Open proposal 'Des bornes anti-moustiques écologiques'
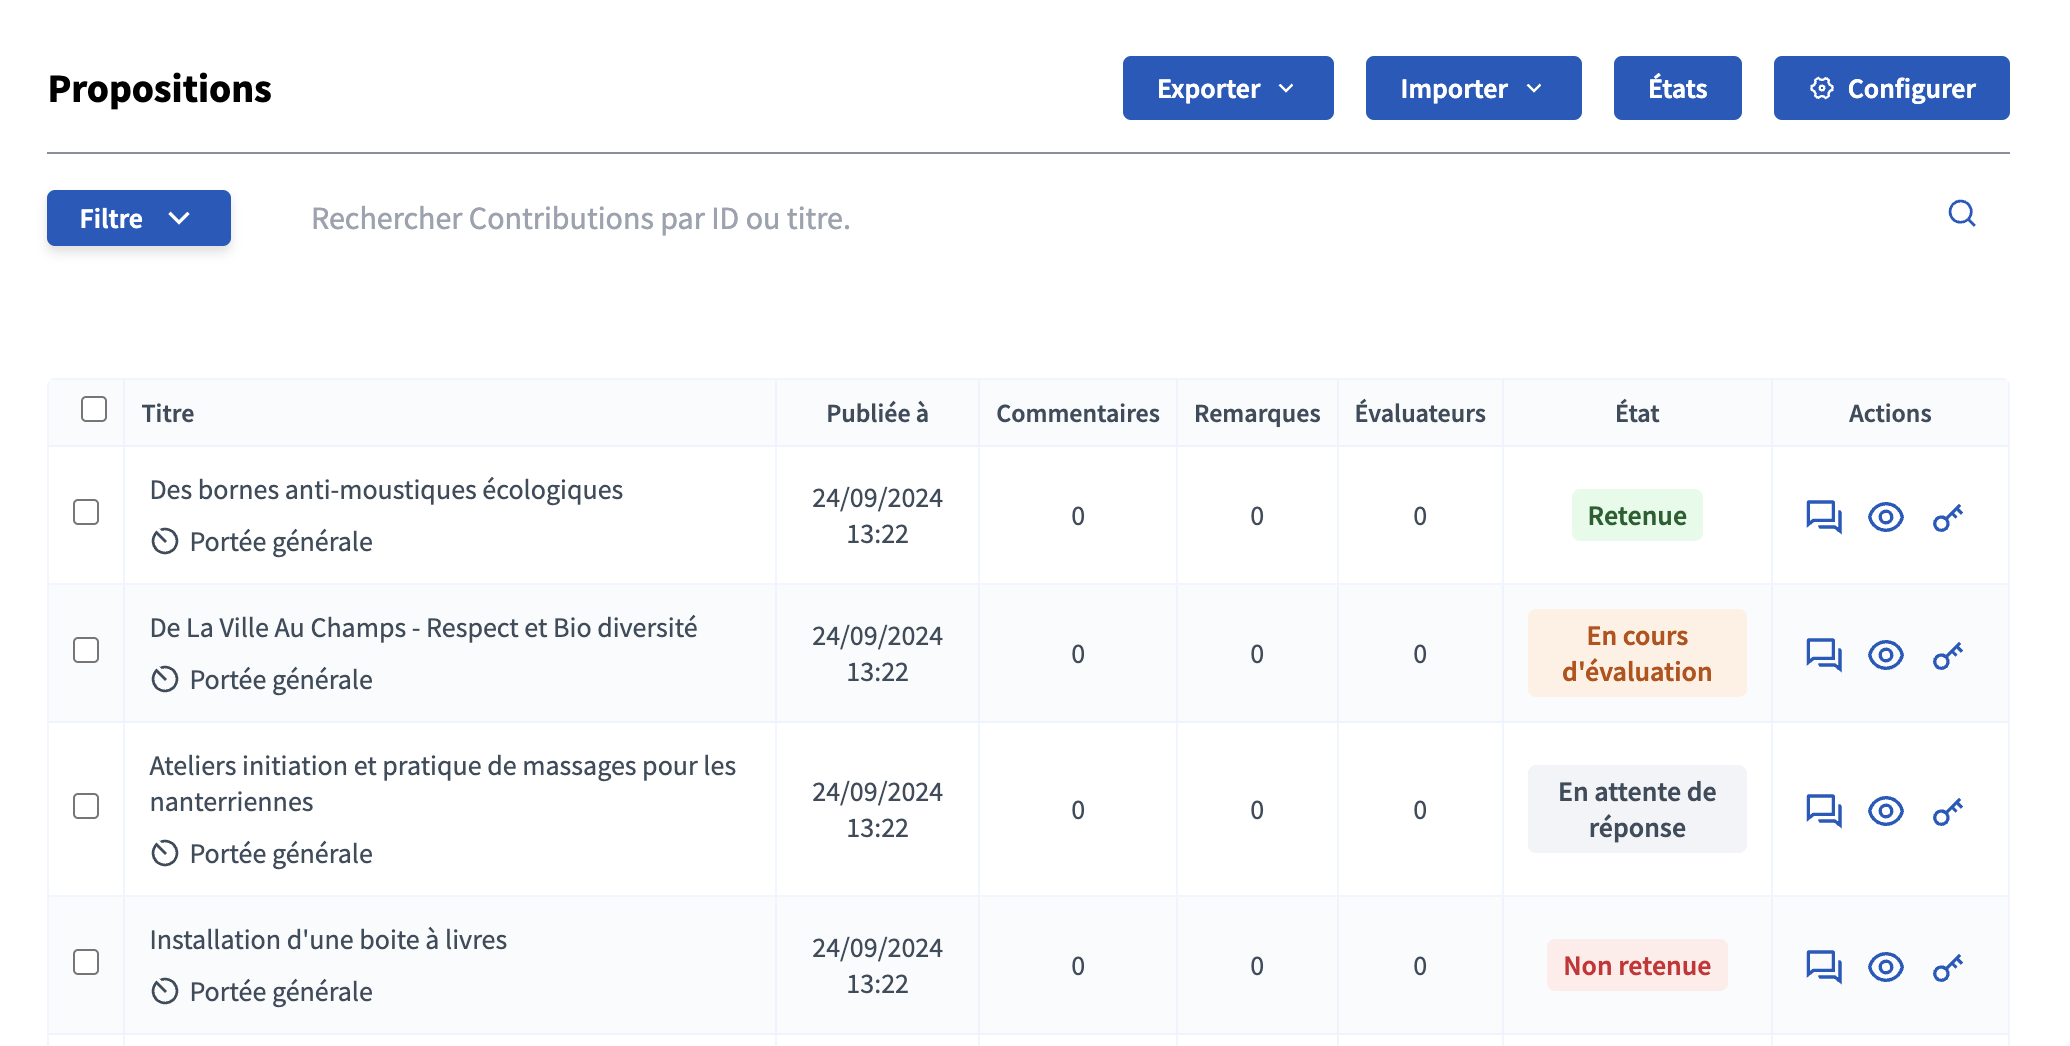The image size is (2070, 1046). point(386,490)
